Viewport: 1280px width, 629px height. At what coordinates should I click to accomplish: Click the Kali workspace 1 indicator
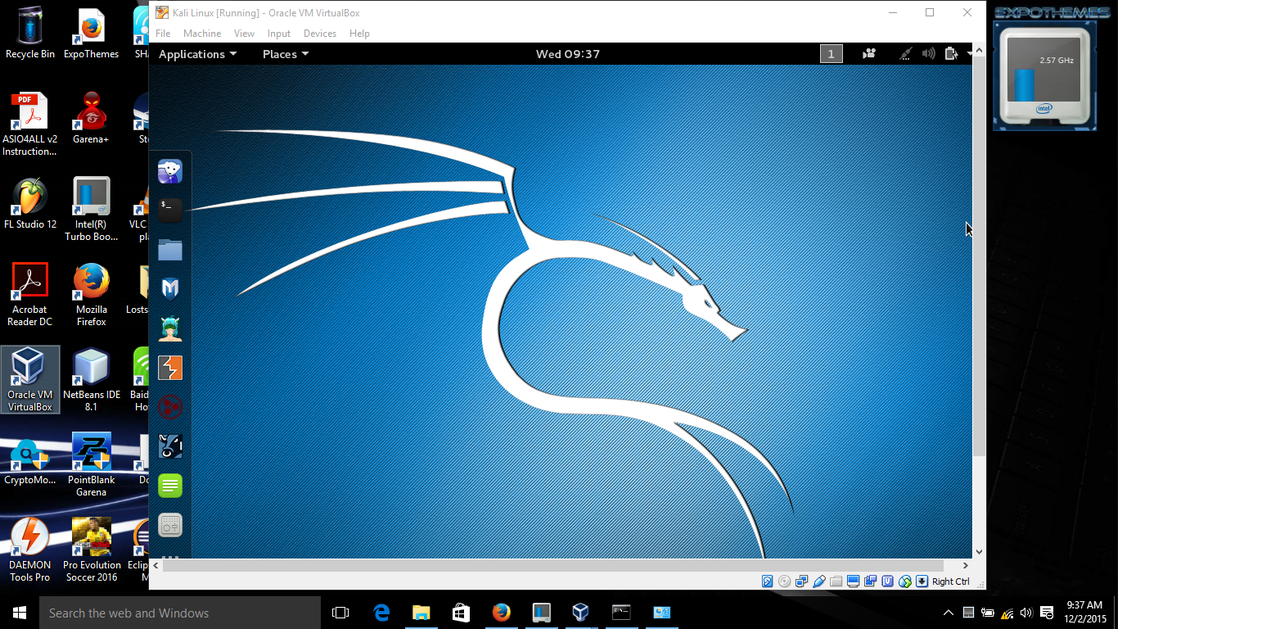(831, 54)
